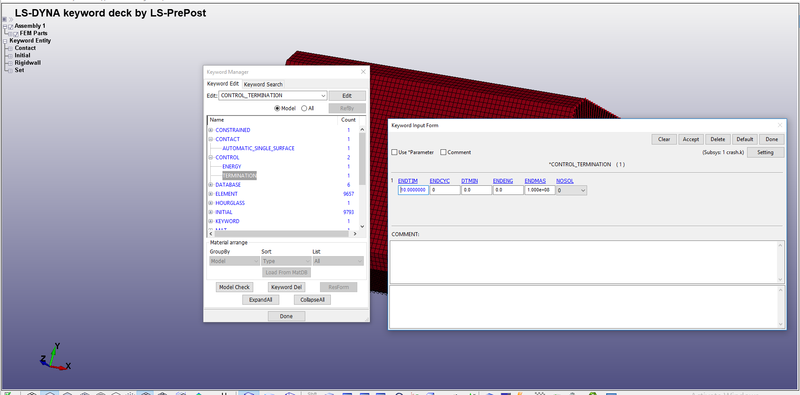This screenshot has height=395, width=800.
Task: Collapse the Keyword Entity tree node
Action: click(x=5, y=41)
